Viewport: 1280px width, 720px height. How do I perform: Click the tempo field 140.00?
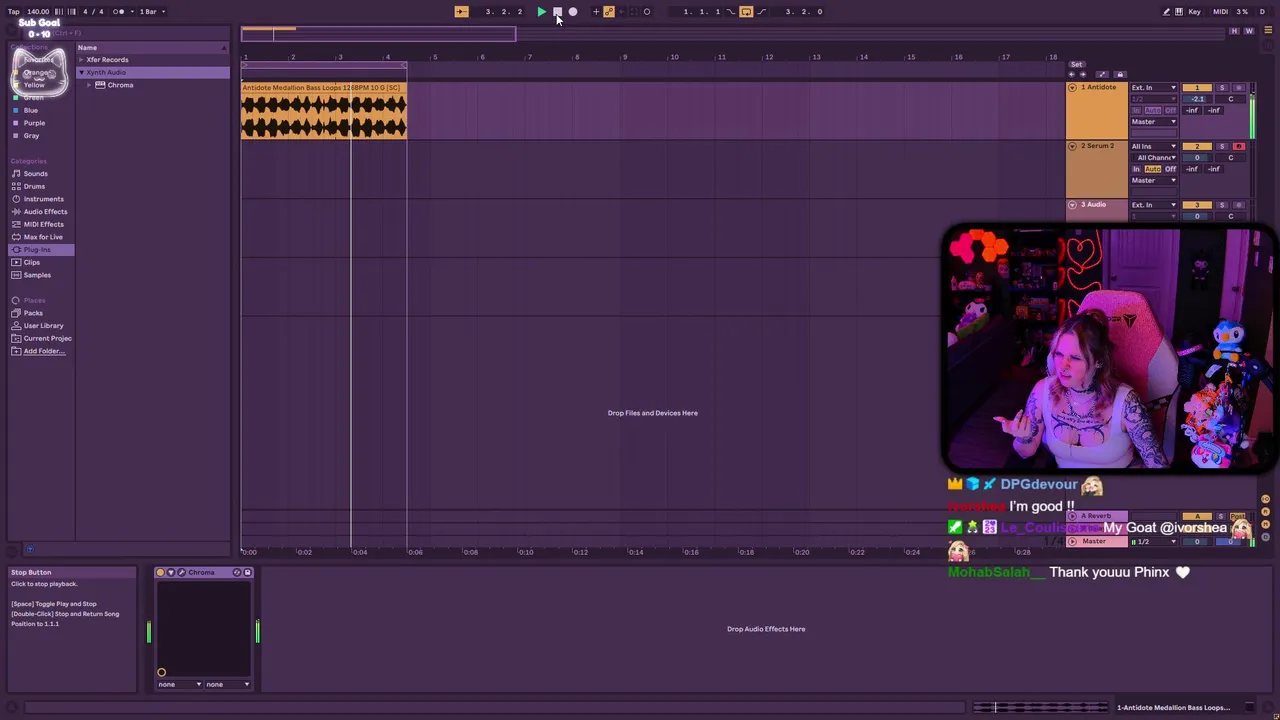(x=38, y=12)
